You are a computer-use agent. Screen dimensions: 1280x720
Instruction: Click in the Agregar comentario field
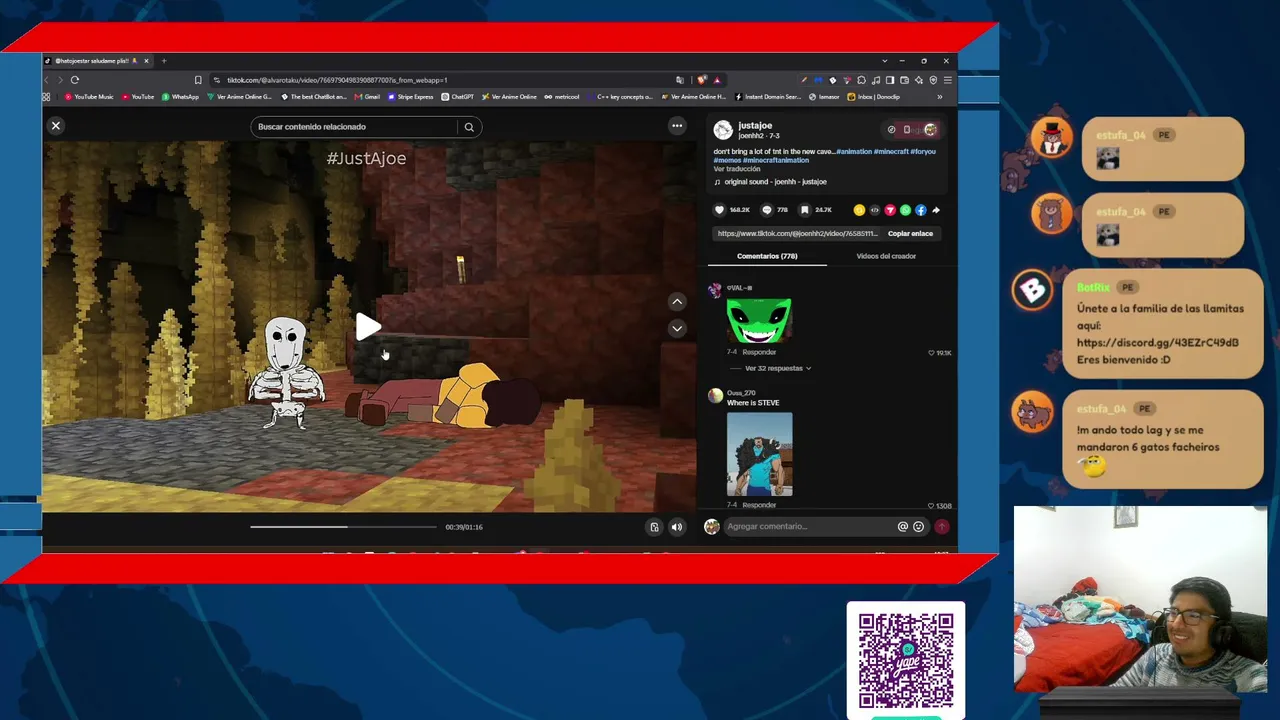(810, 527)
